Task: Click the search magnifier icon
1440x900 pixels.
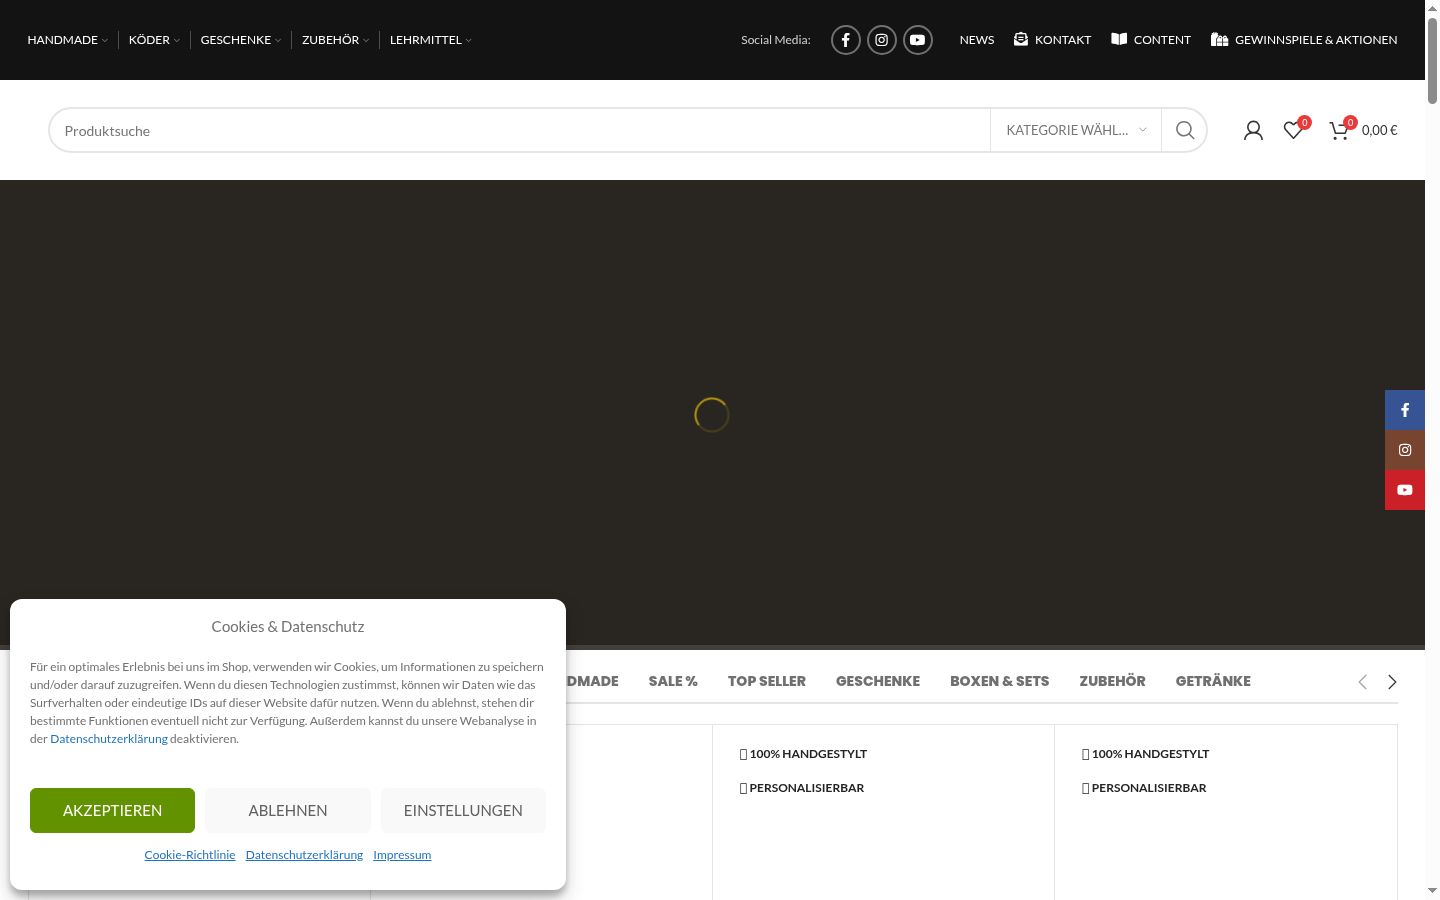Action: click(x=1185, y=130)
